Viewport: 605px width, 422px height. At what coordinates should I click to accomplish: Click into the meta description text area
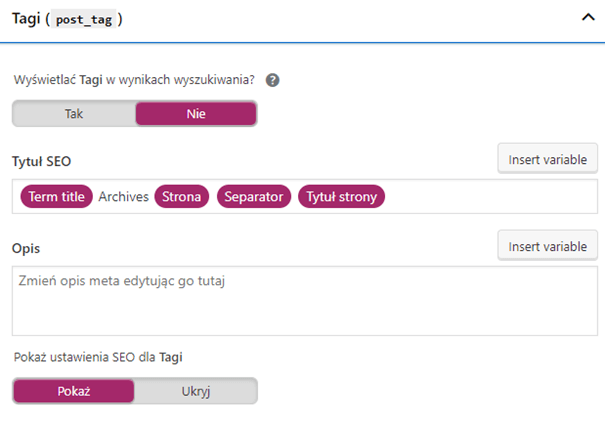[x=305, y=300]
